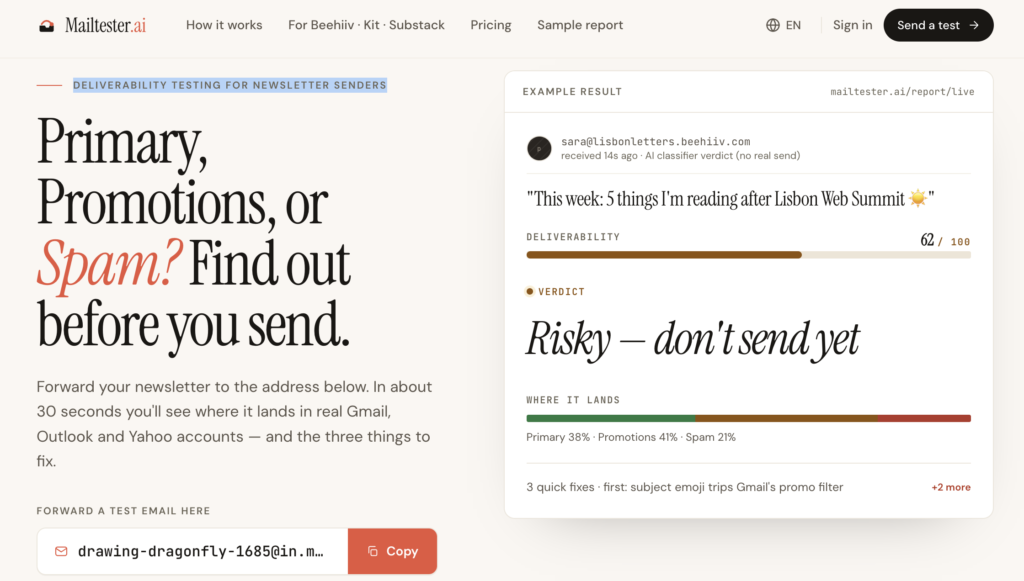This screenshot has width=1024, height=581.
Task: Click the brown Promotions segment of the landing bar
Action: (786, 418)
